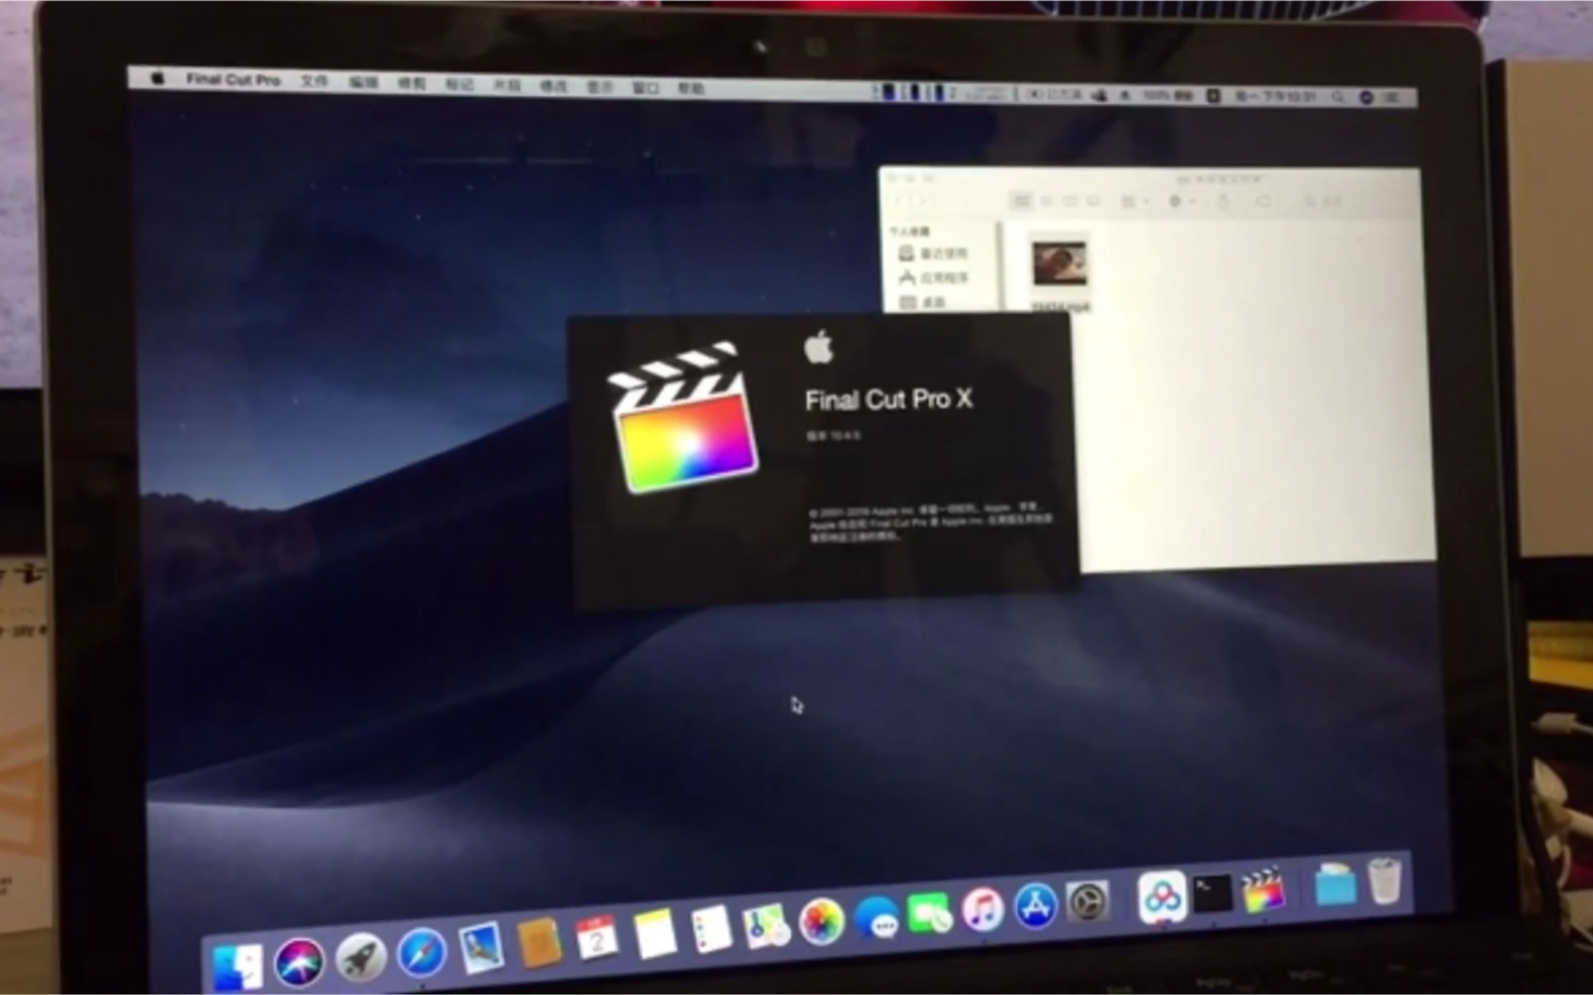1593x995 pixels.
Task: Open Photos pinwheel icon in dock
Action: [x=822, y=921]
